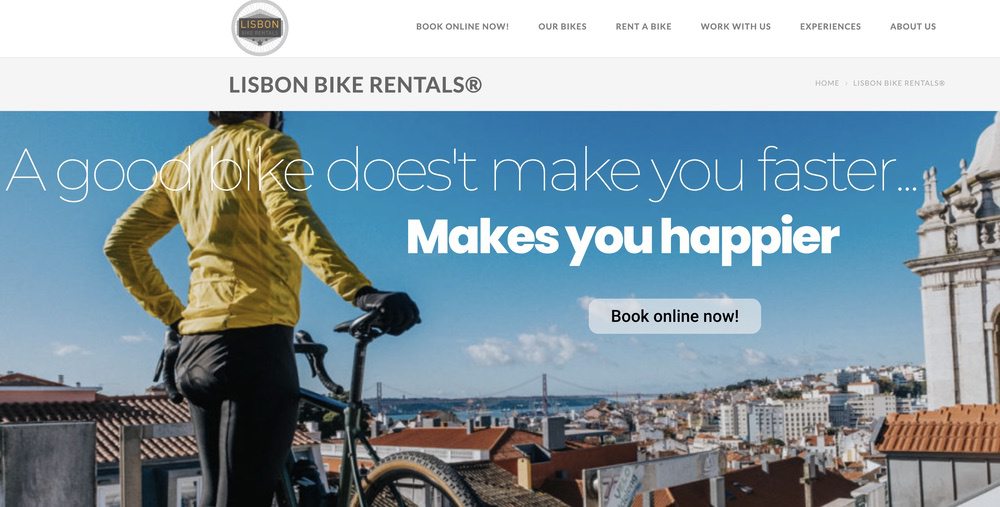The height and width of the screenshot is (507, 1000).
Task: Visit the About Us page
Action: pos(913,27)
